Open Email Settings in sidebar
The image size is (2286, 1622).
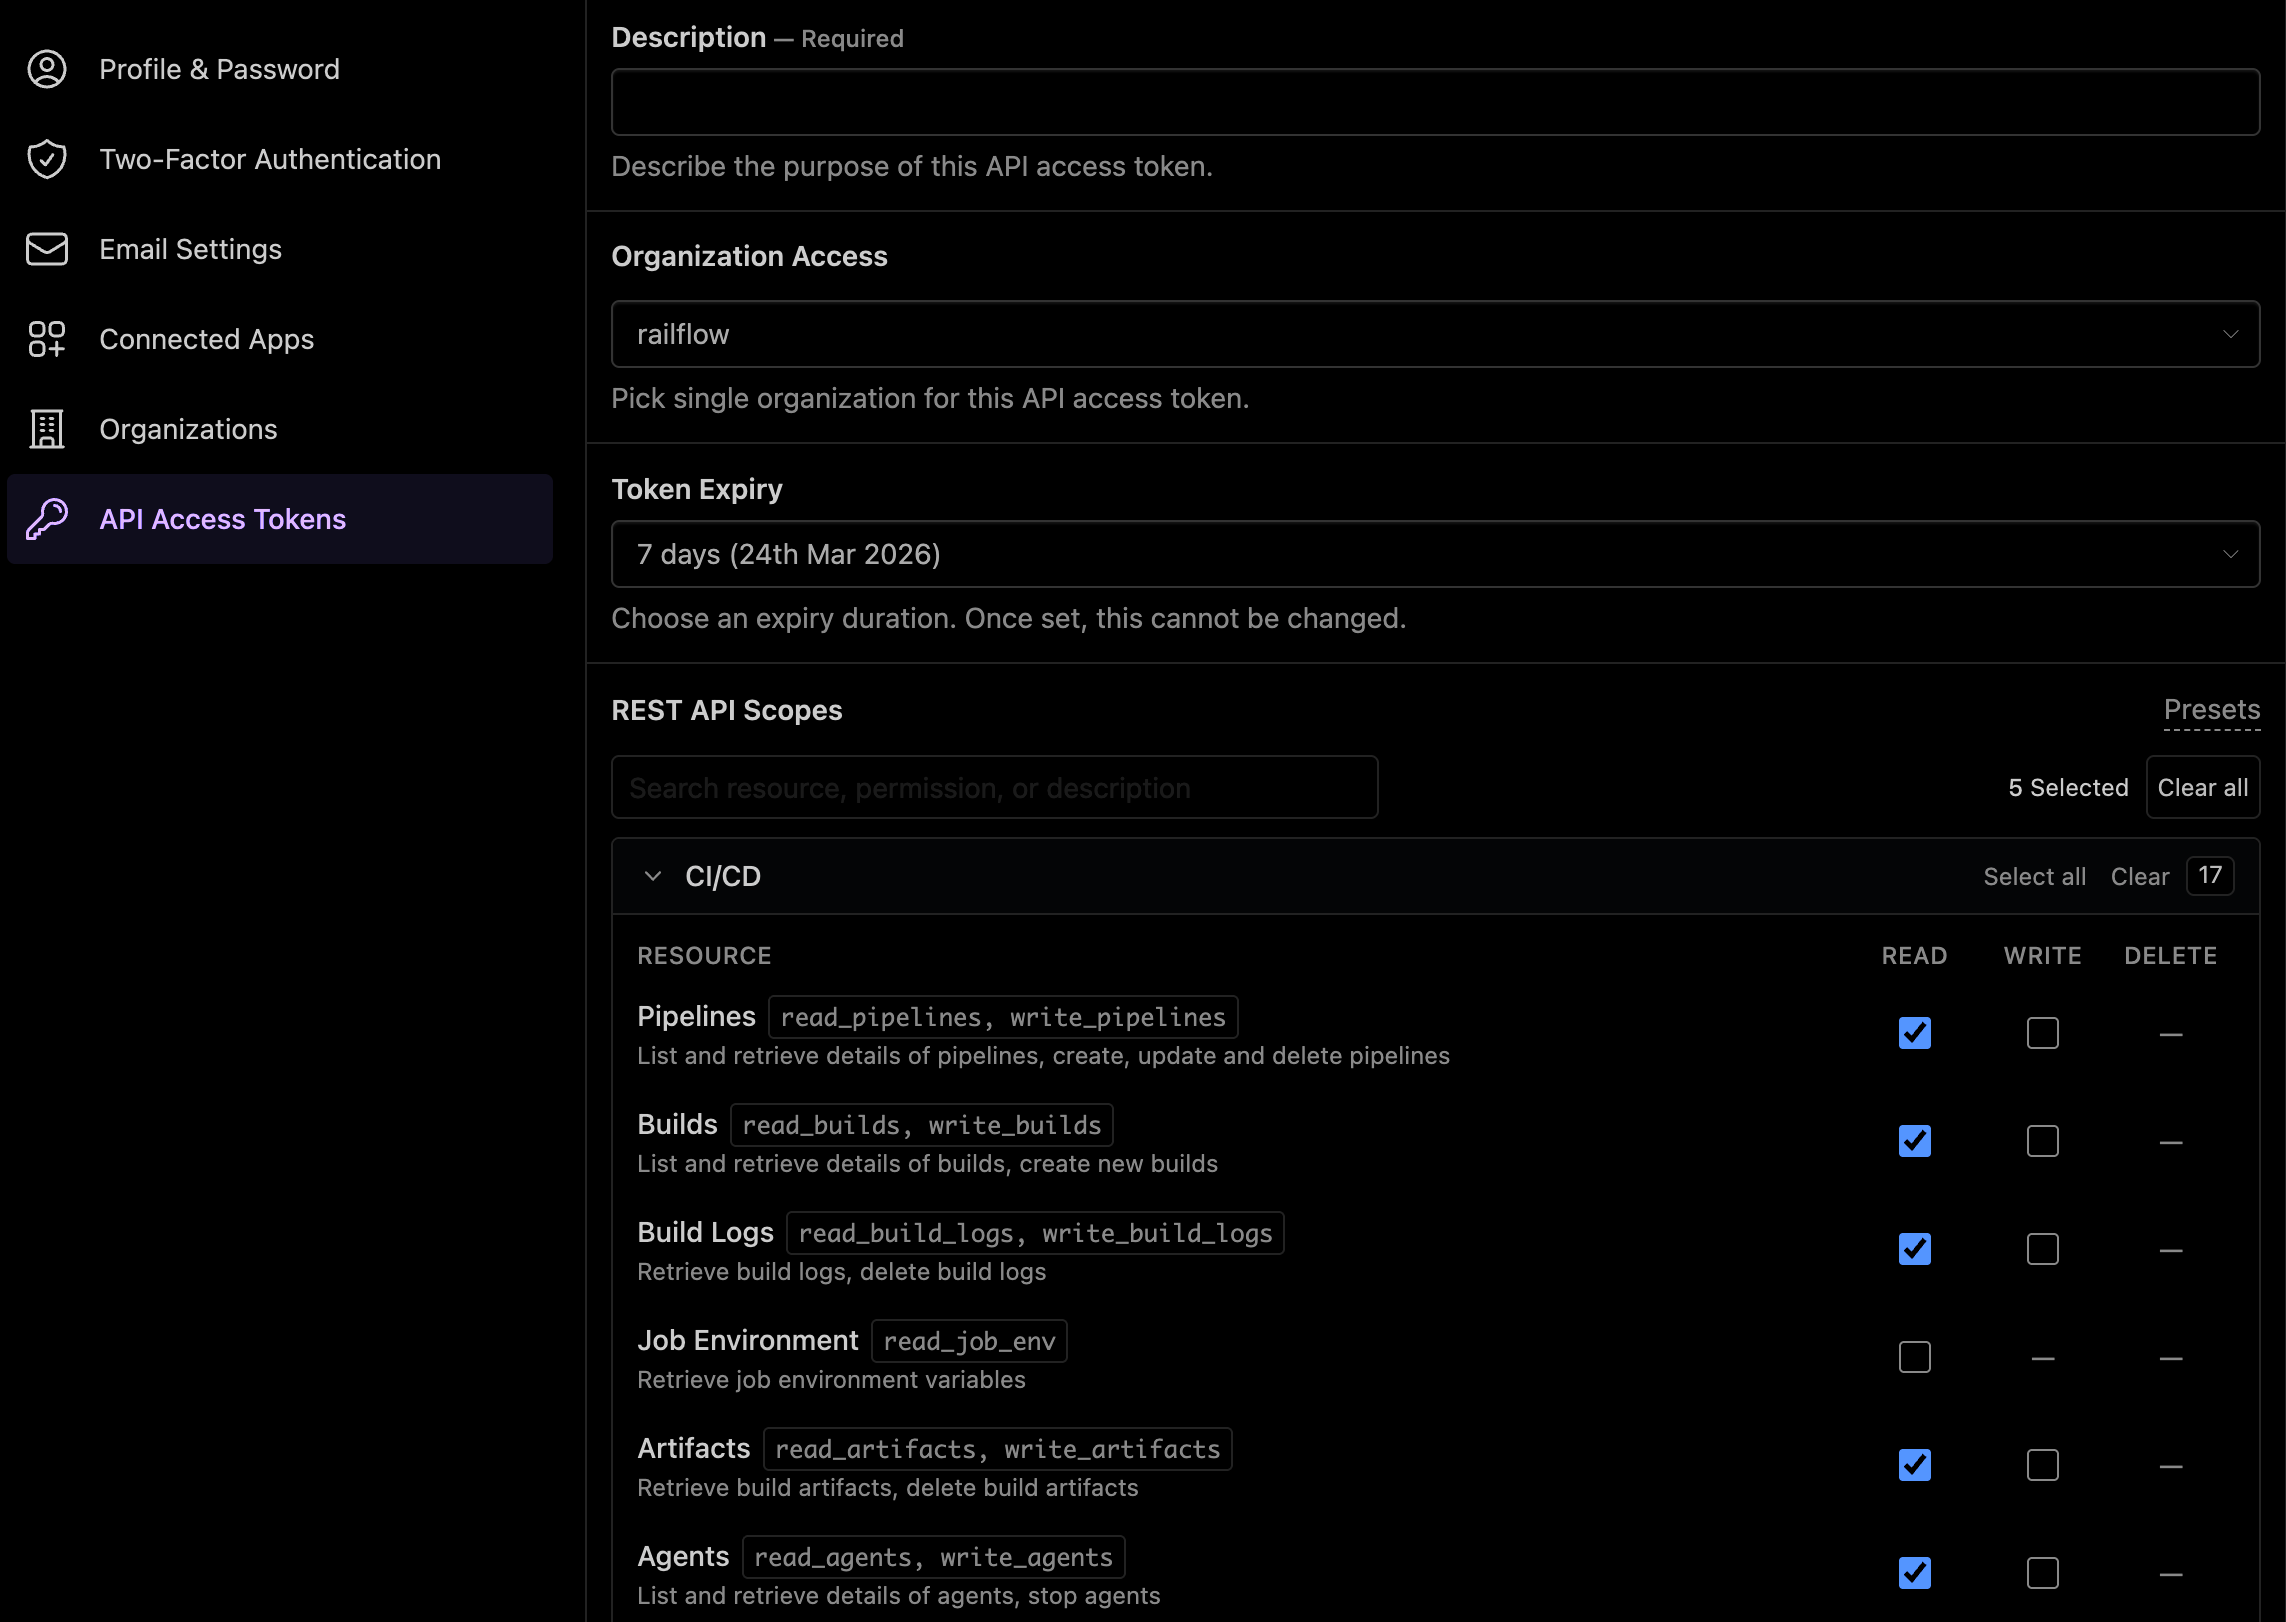point(190,249)
